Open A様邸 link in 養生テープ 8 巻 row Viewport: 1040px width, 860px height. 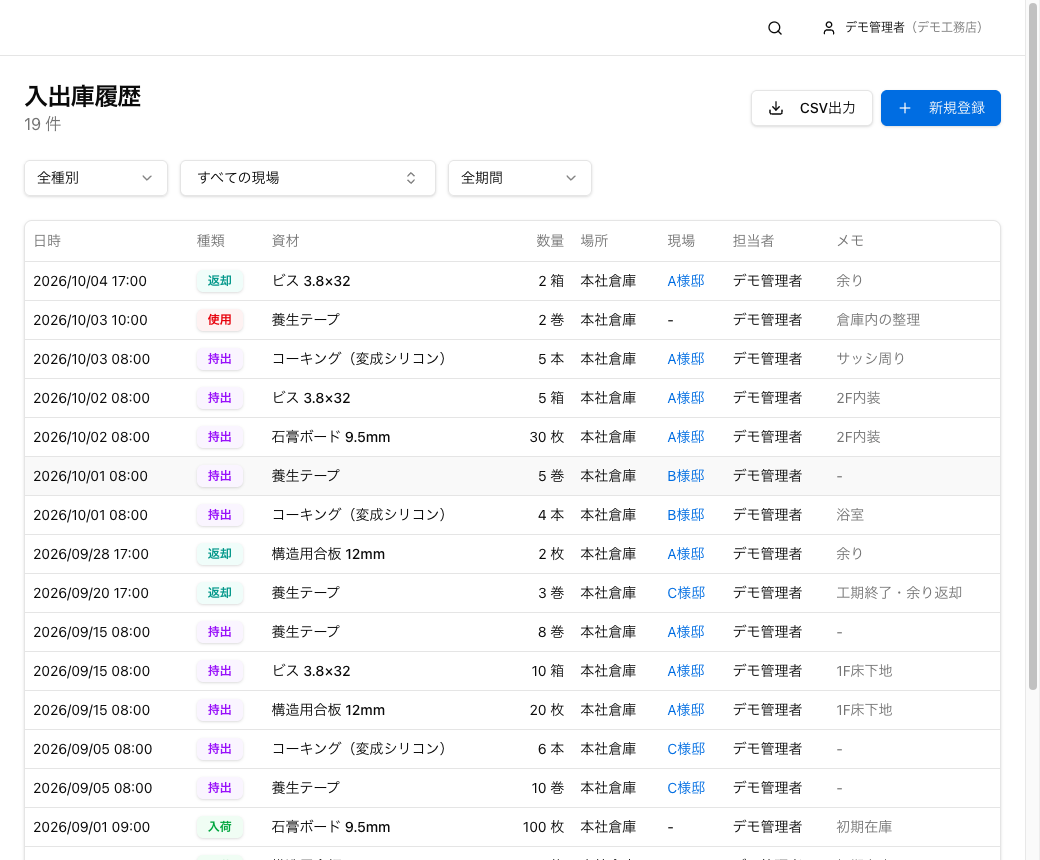point(686,632)
